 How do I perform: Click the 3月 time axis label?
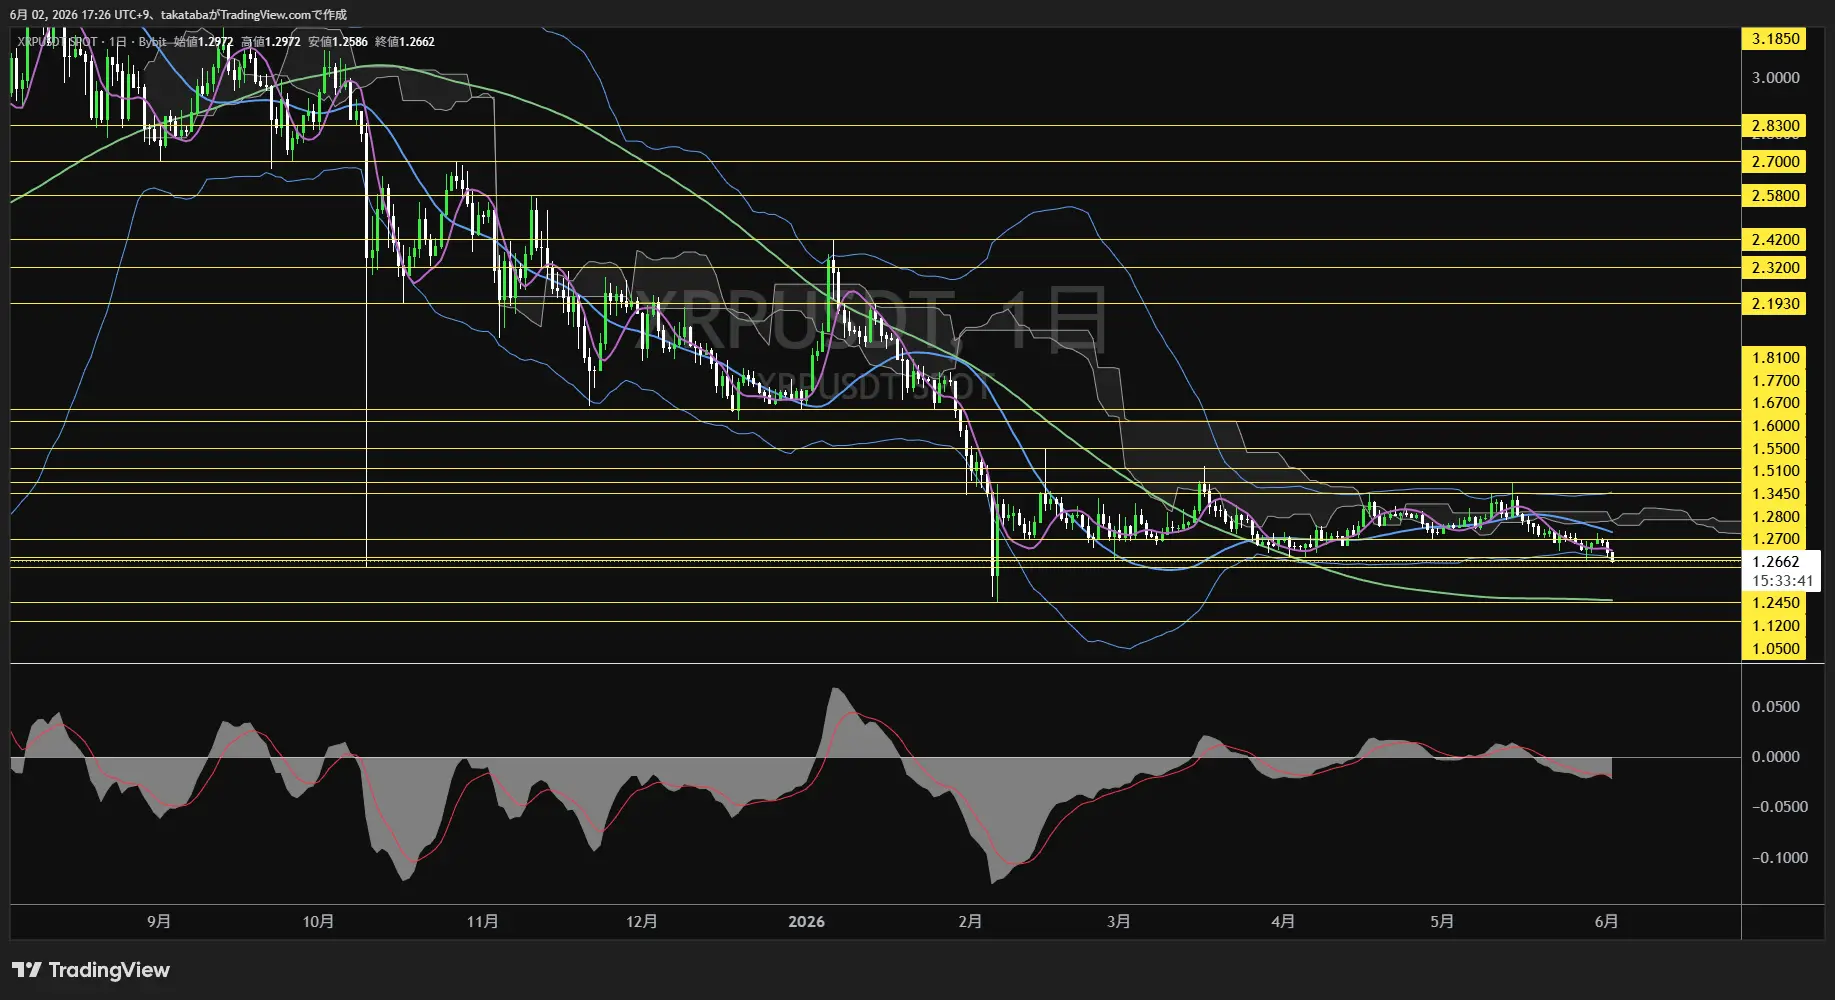coord(1119,922)
